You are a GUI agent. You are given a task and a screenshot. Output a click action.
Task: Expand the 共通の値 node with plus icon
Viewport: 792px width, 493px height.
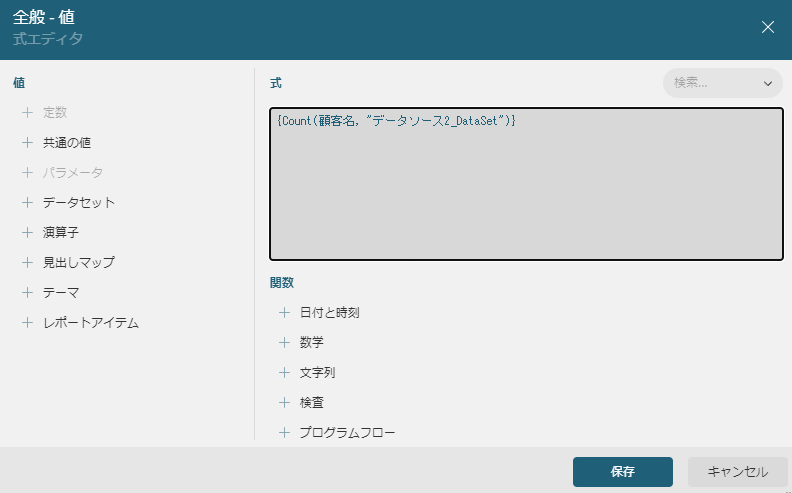click(x=27, y=143)
